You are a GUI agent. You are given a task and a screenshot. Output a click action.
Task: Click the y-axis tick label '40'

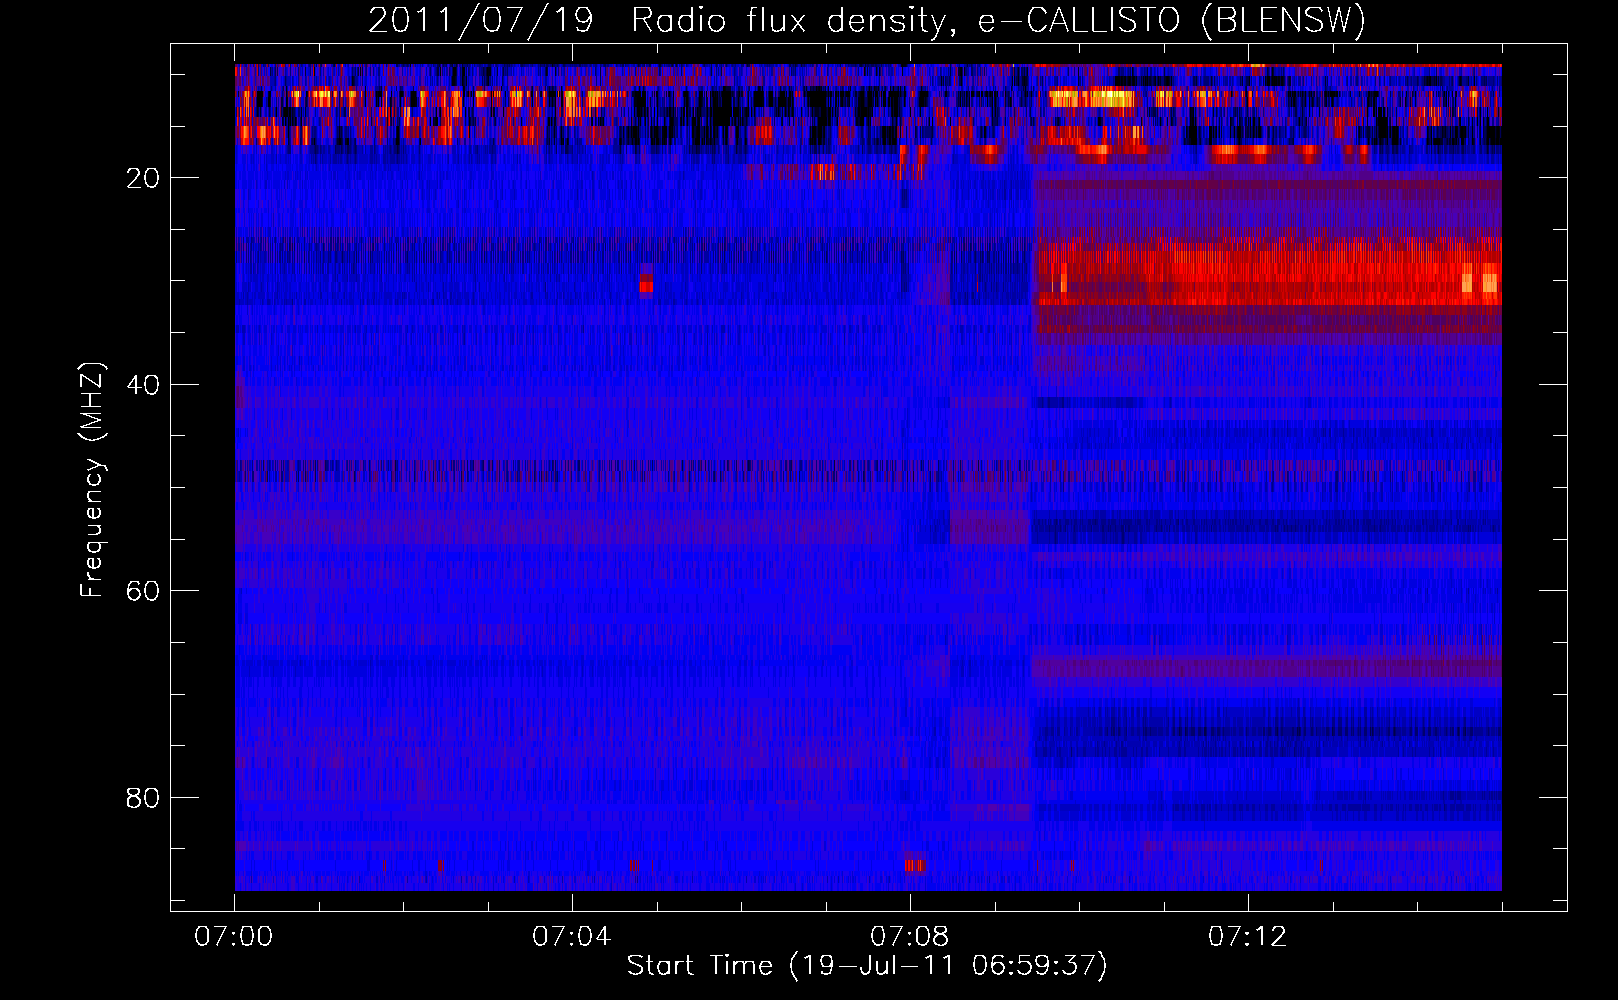[144, 385]
